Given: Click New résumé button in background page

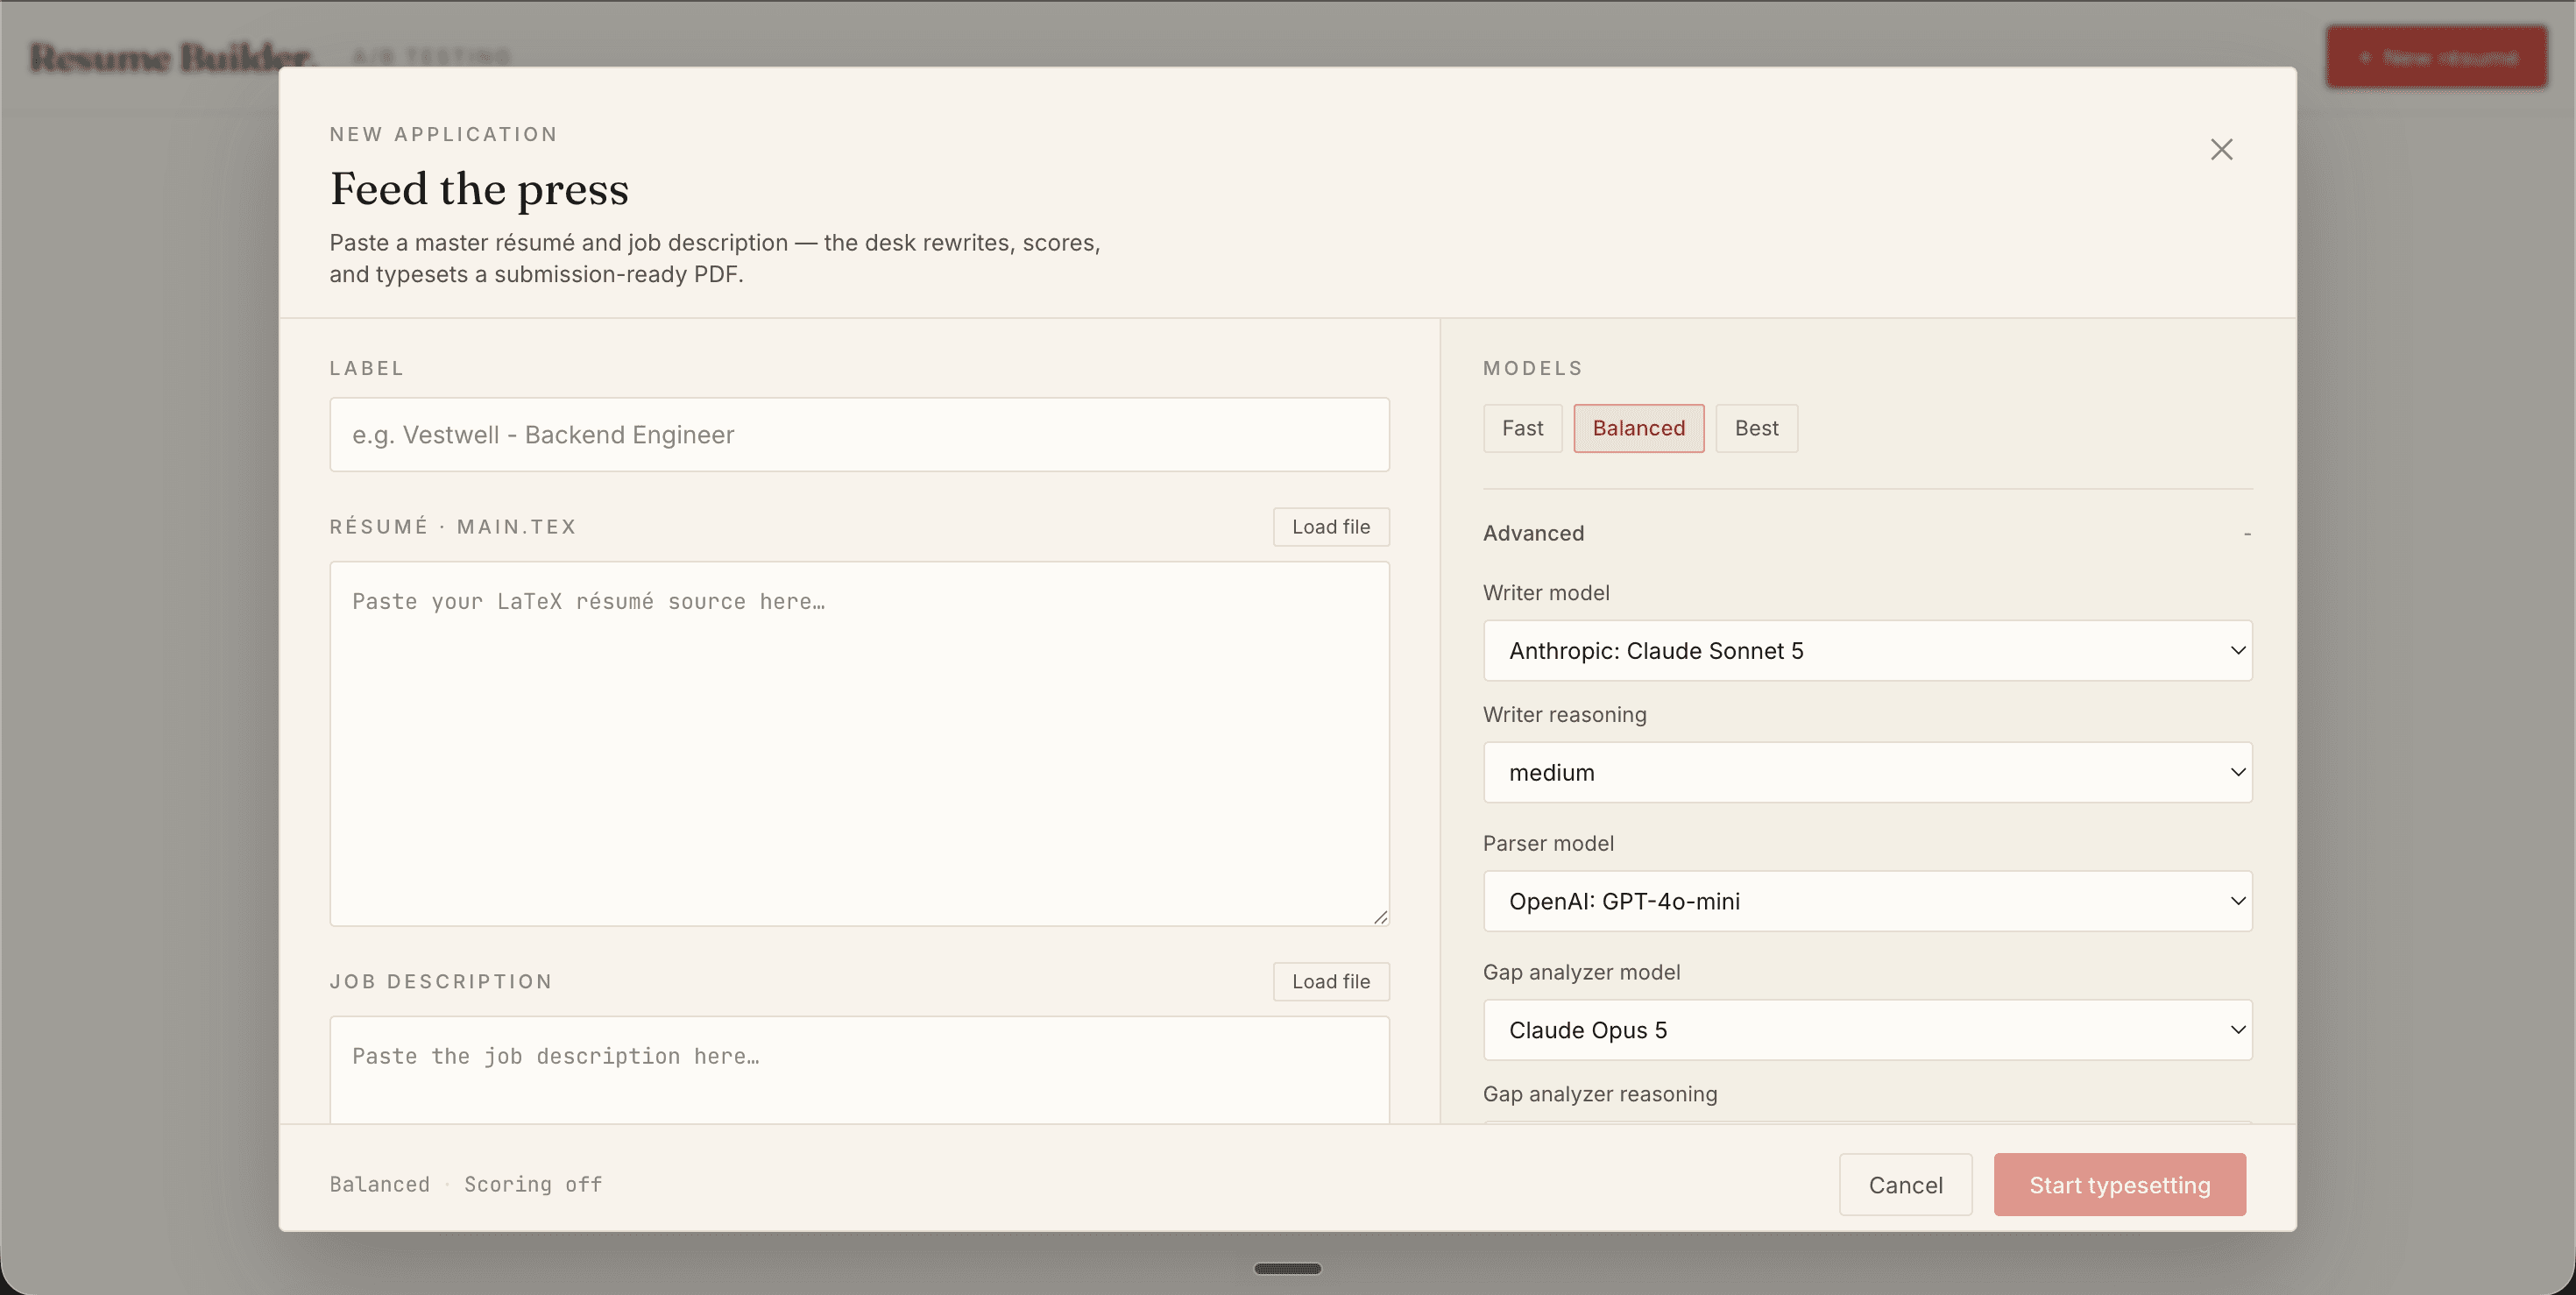Looking at the screenshot, I should click(x=2436, y=58).
